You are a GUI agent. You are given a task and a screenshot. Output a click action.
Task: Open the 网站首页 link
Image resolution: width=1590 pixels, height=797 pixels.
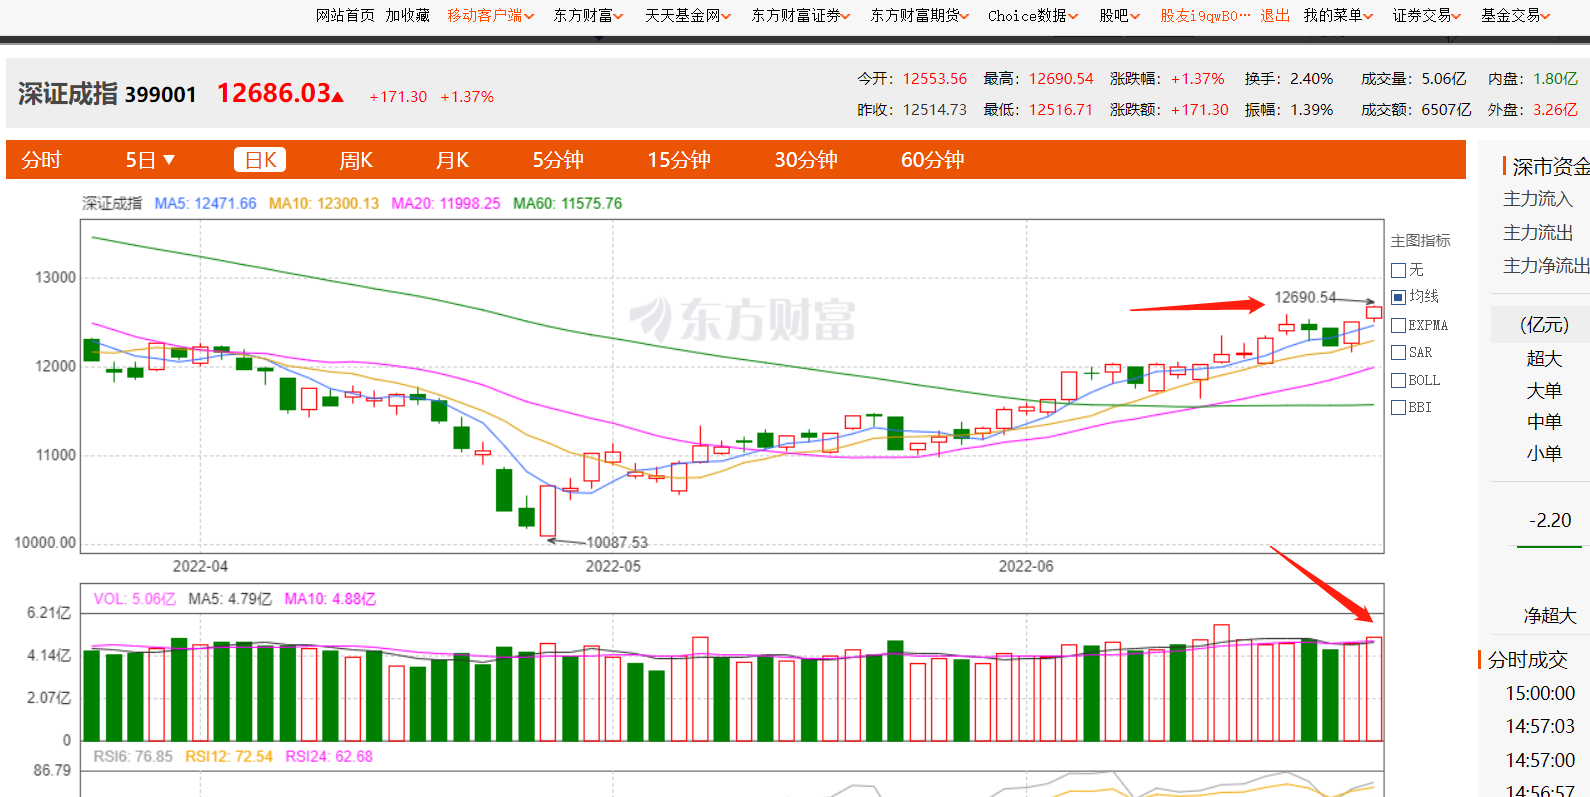tap(345, 15)
